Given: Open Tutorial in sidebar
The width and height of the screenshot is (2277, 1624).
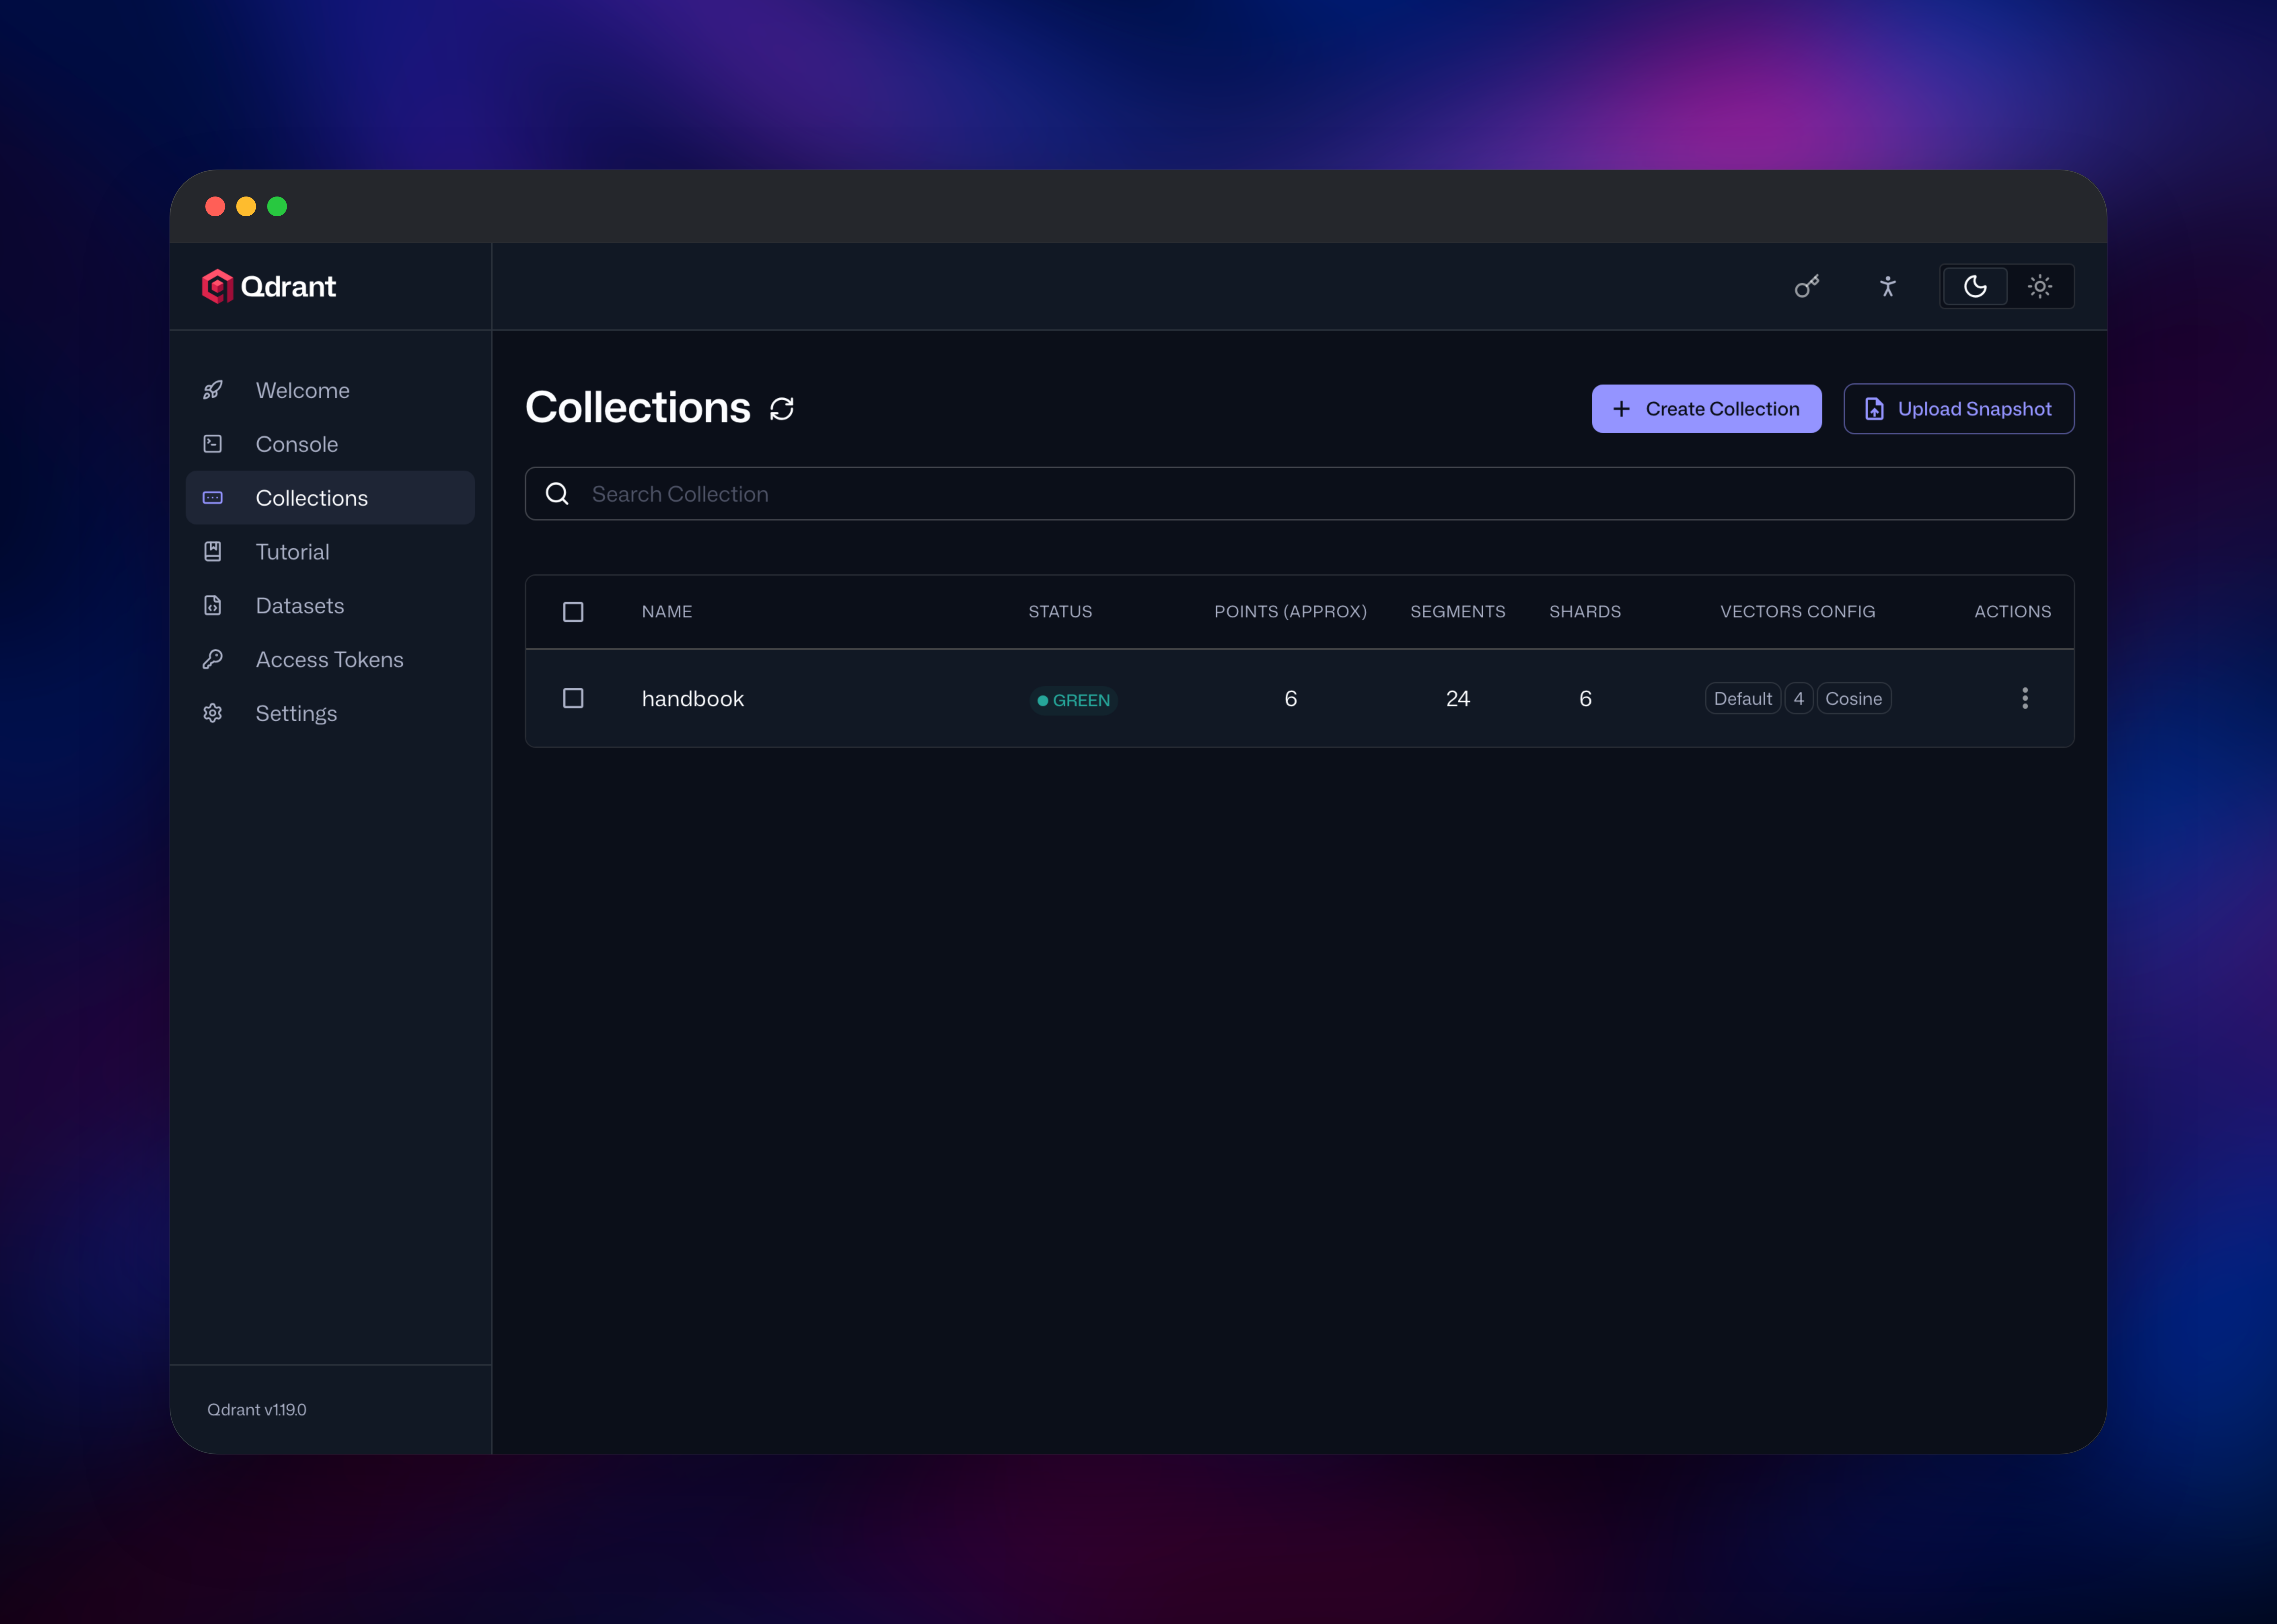Looking at the screenshot, I should 330,552.
